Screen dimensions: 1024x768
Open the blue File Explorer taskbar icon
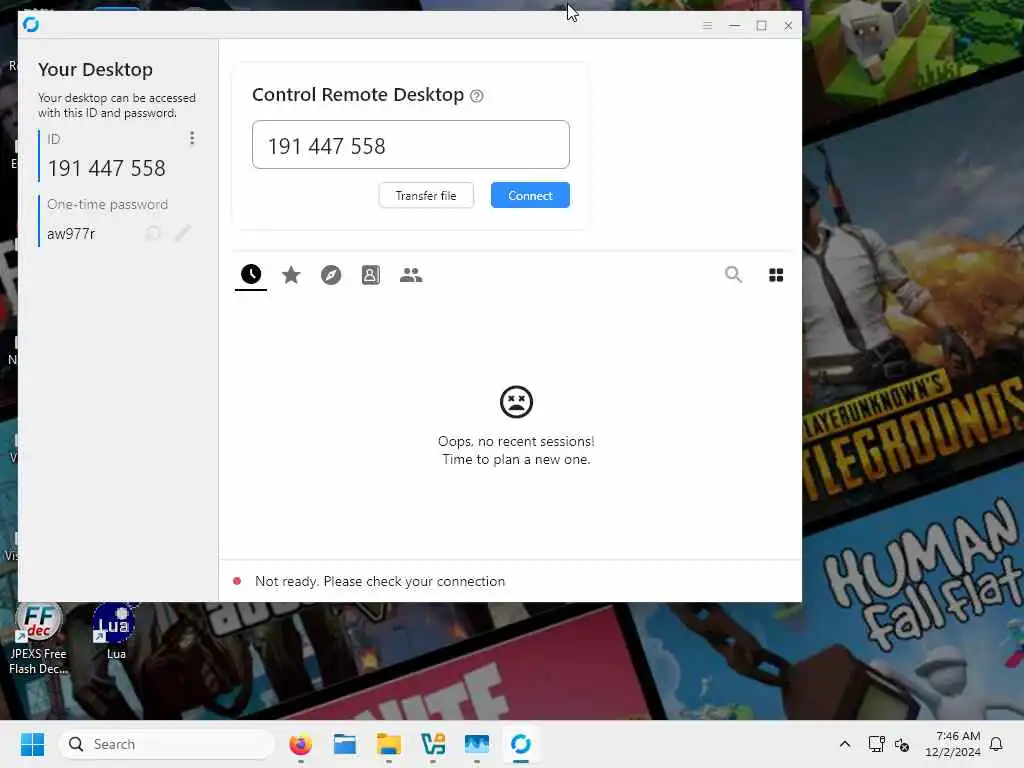tap(345, 744)
